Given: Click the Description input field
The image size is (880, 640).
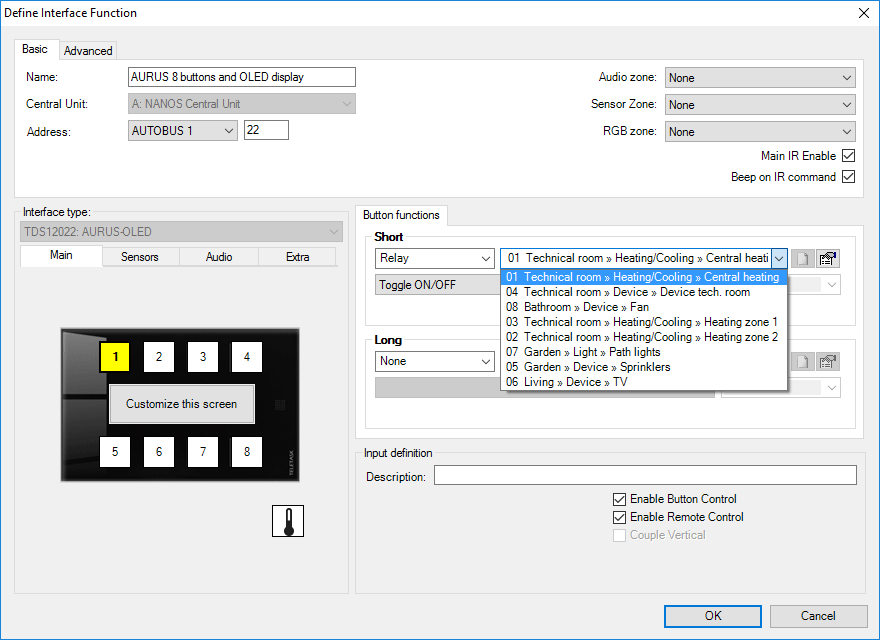Looking at the screenshot, I should pos(645,476).
